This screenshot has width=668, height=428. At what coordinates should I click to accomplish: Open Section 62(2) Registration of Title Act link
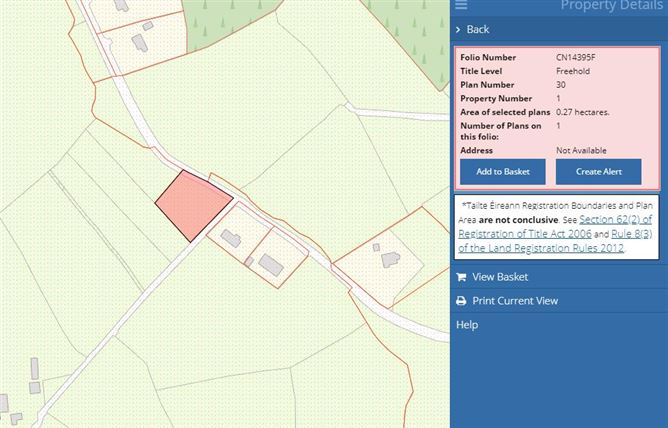coord(555,227)
